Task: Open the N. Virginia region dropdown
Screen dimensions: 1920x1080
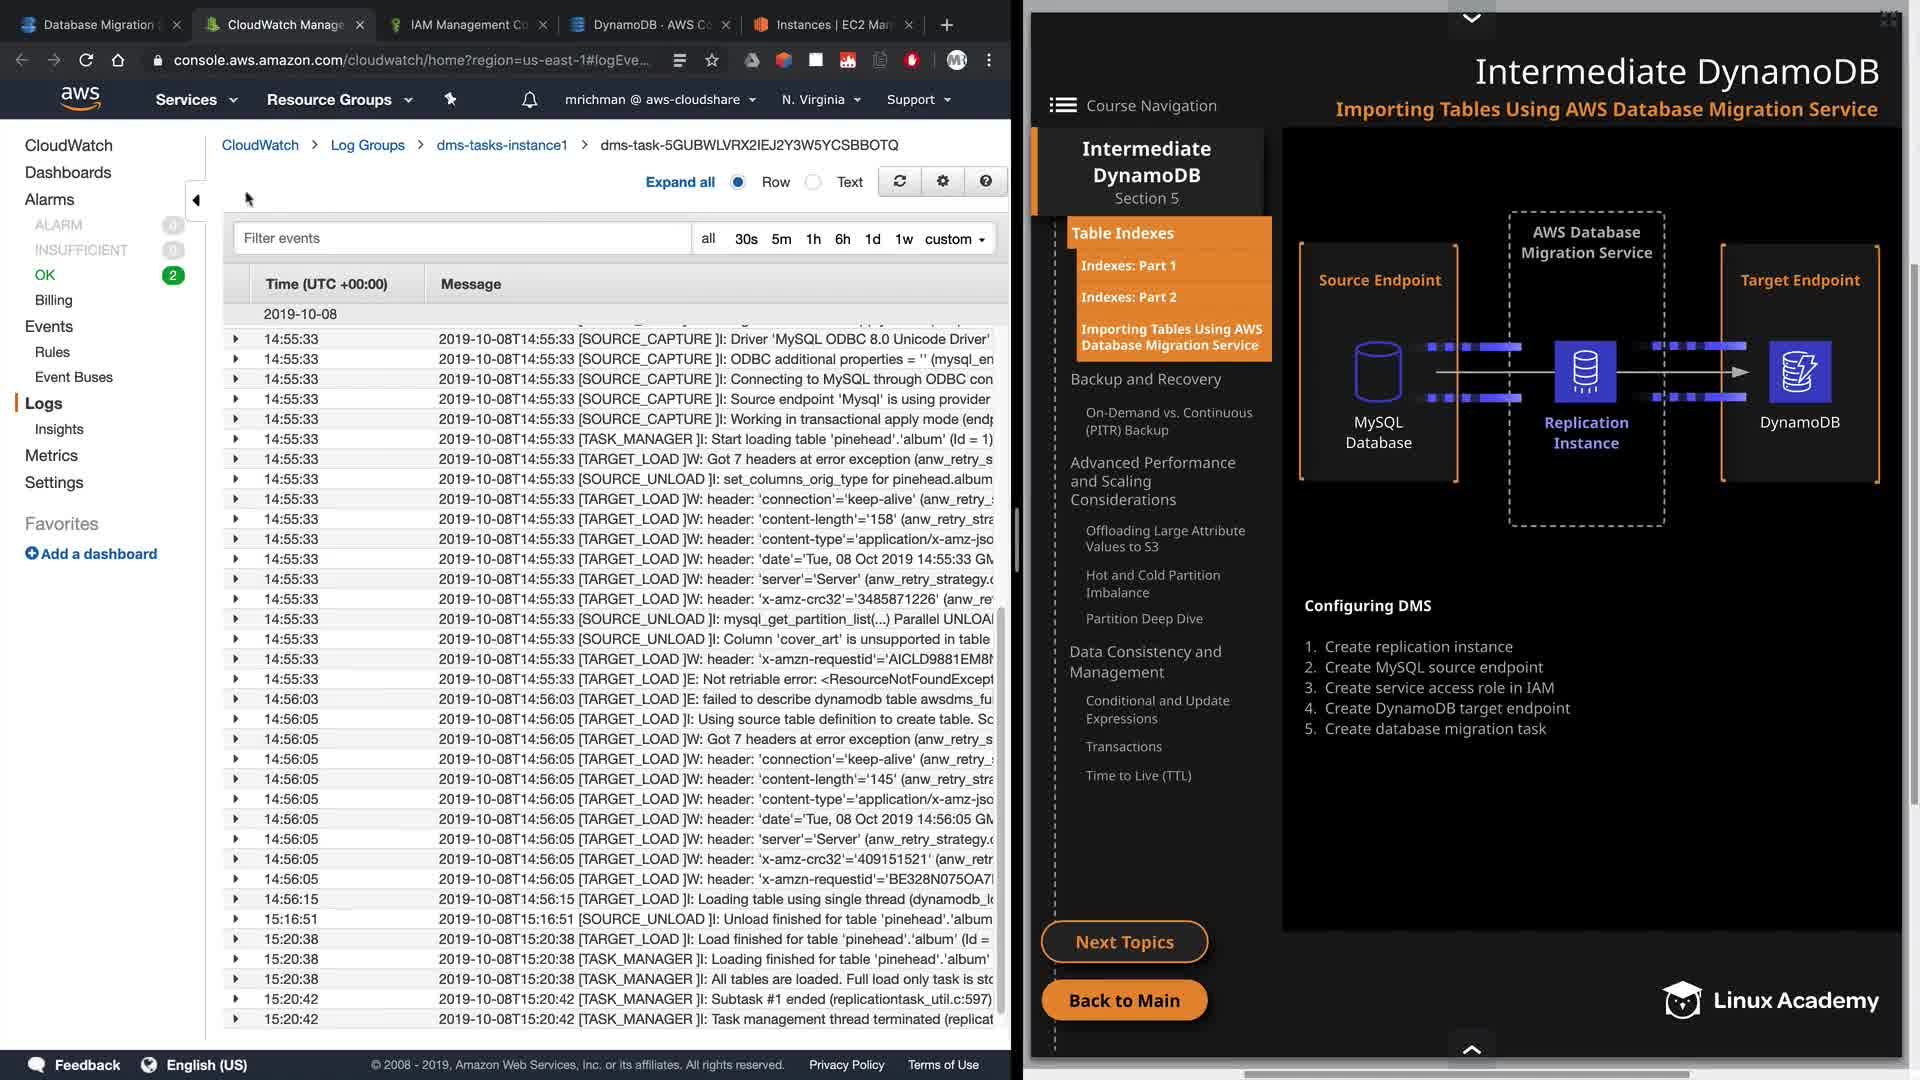Action: point(822,99)
